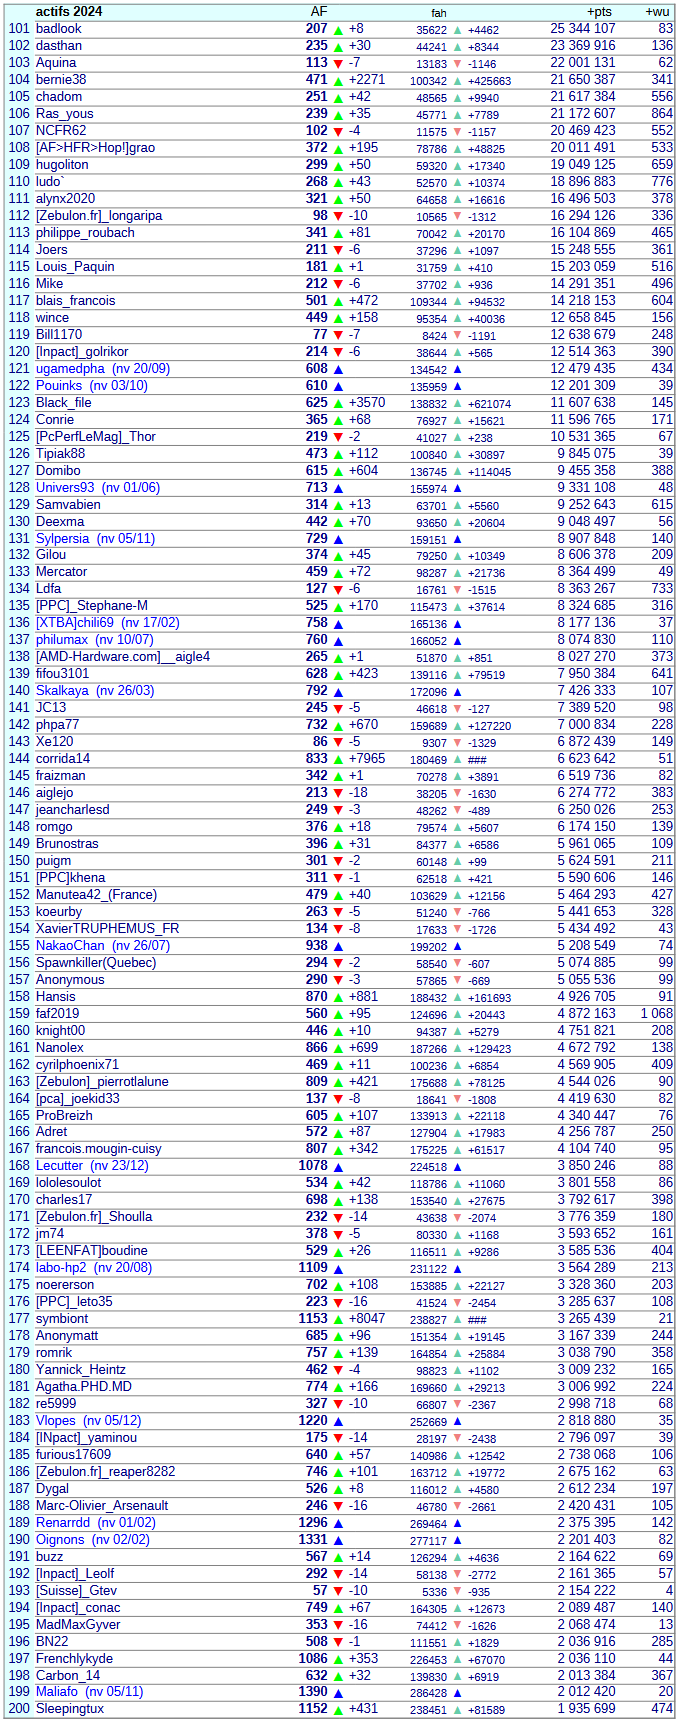This screenshot has width=679, height=1722.
Task: Click Hansis's points value 4 926 705
Action: [x=586, y=997]
